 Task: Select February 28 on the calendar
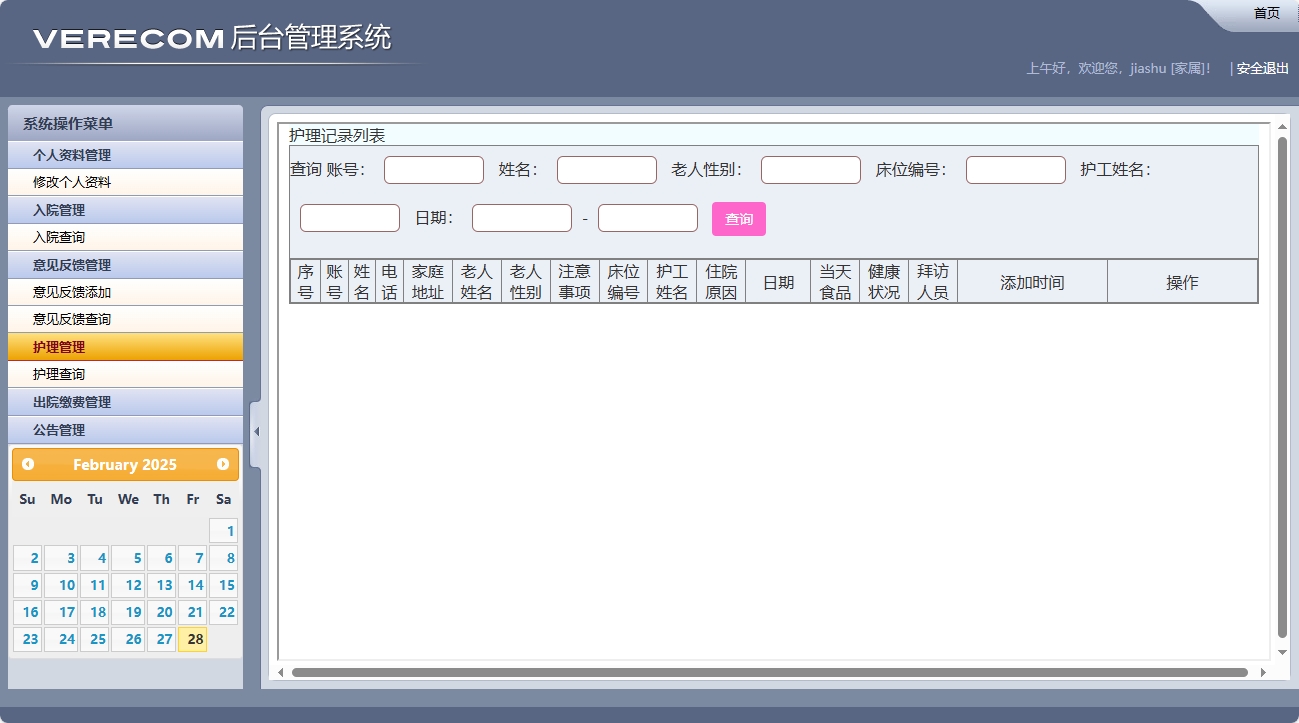192,639
